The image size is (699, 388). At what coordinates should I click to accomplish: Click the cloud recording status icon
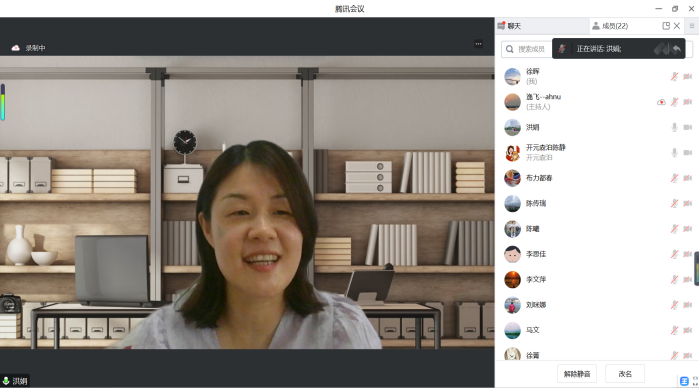(x=16, y=48)
